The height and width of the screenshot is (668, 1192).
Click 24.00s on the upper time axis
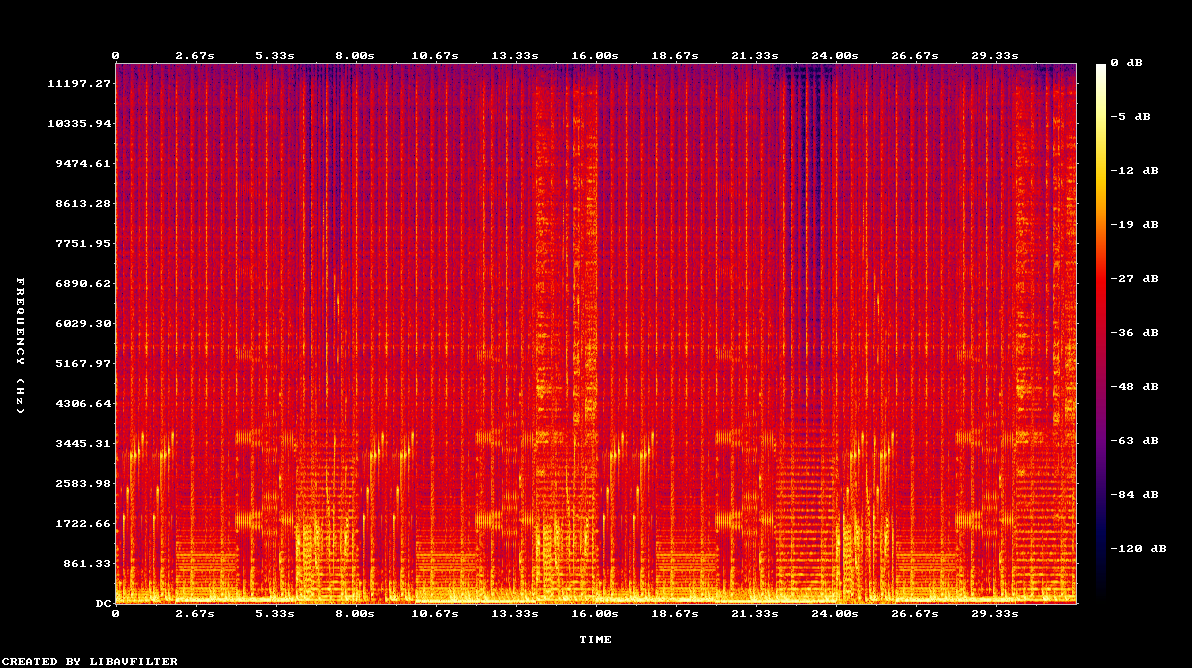835,56
